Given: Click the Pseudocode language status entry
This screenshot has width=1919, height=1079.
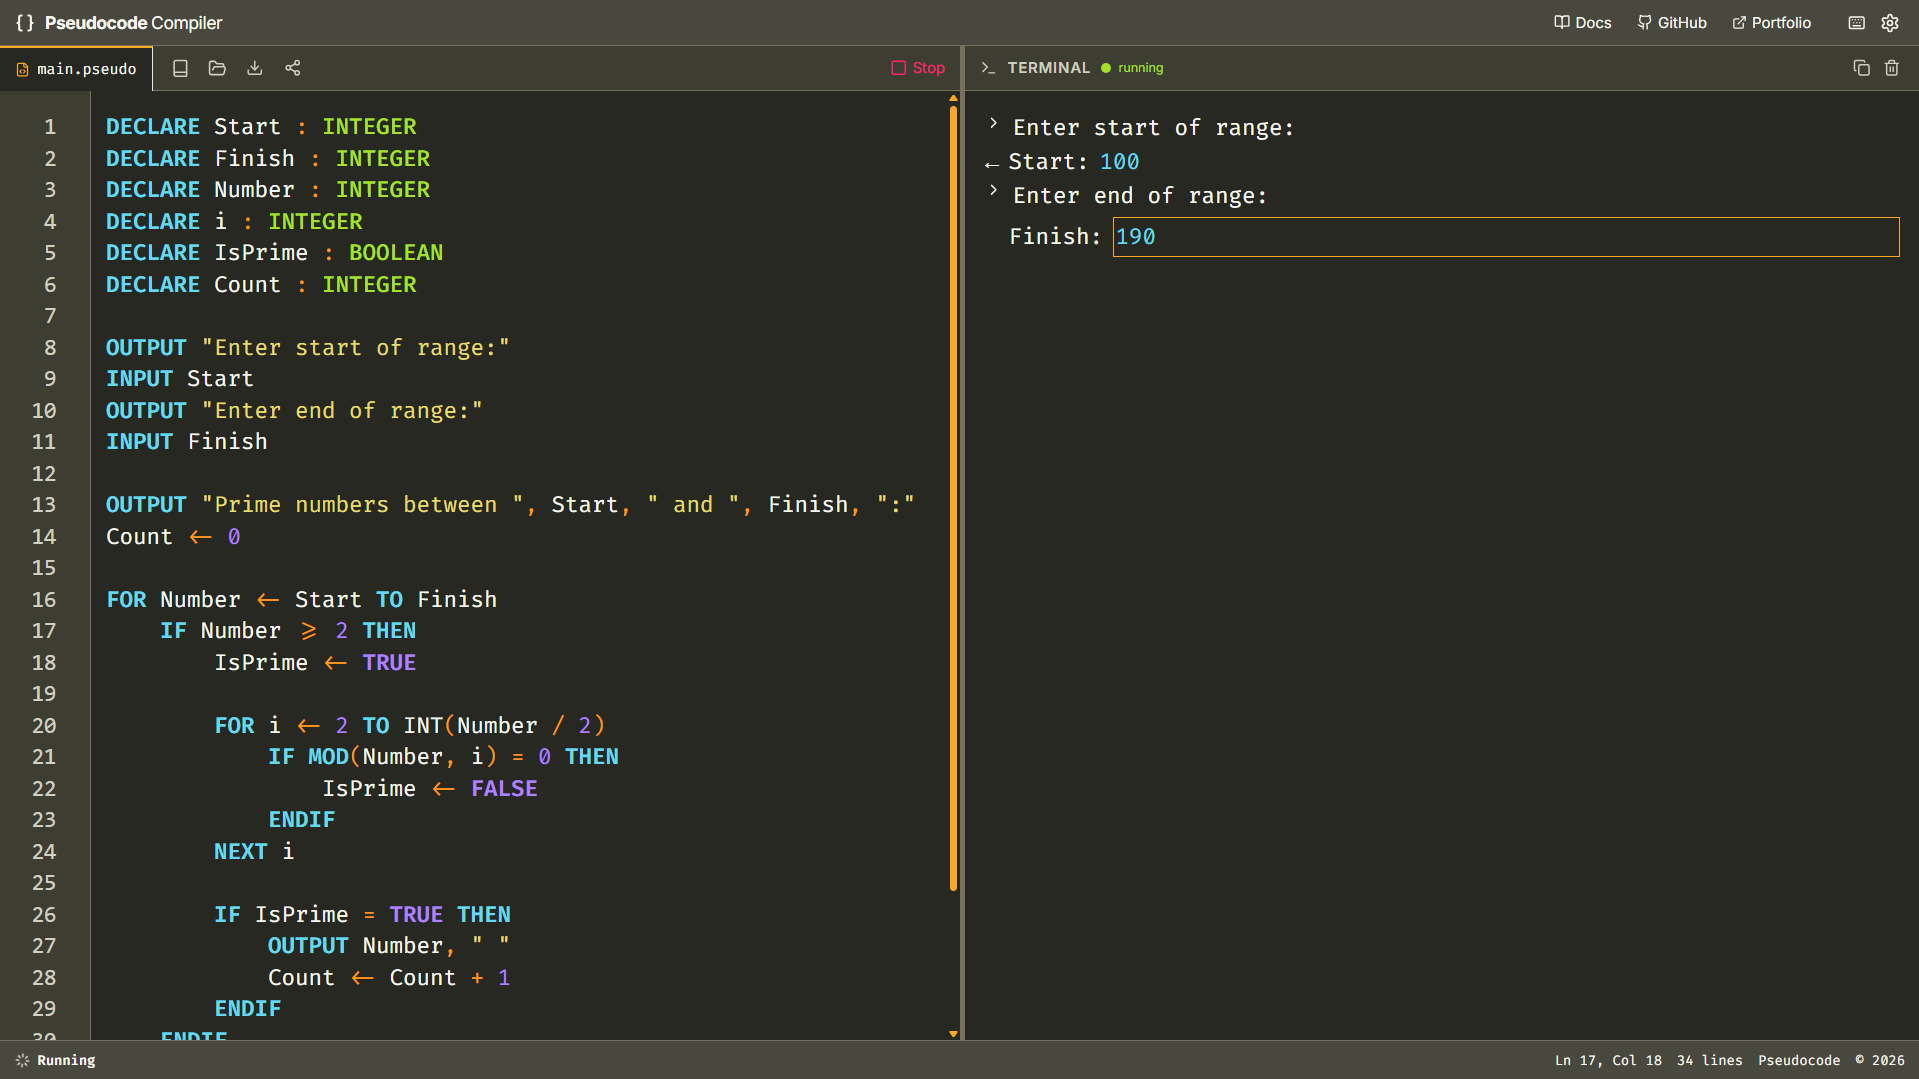Looking at the screenshot, I should click(1799, 1060).
